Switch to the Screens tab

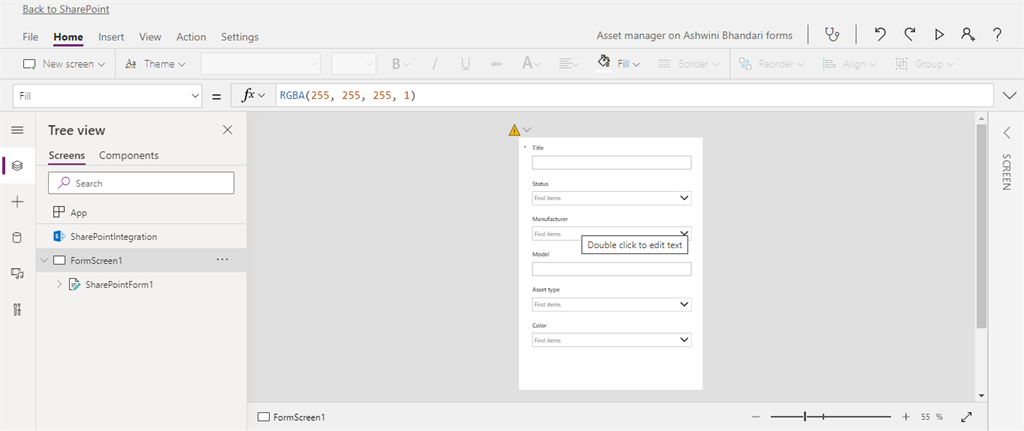tap(67, 155)
